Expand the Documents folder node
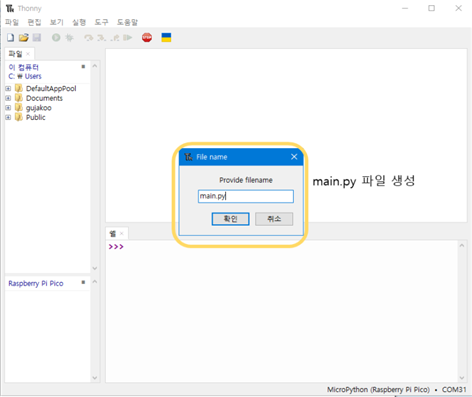 pyautogui.click(x=8, y=98)
